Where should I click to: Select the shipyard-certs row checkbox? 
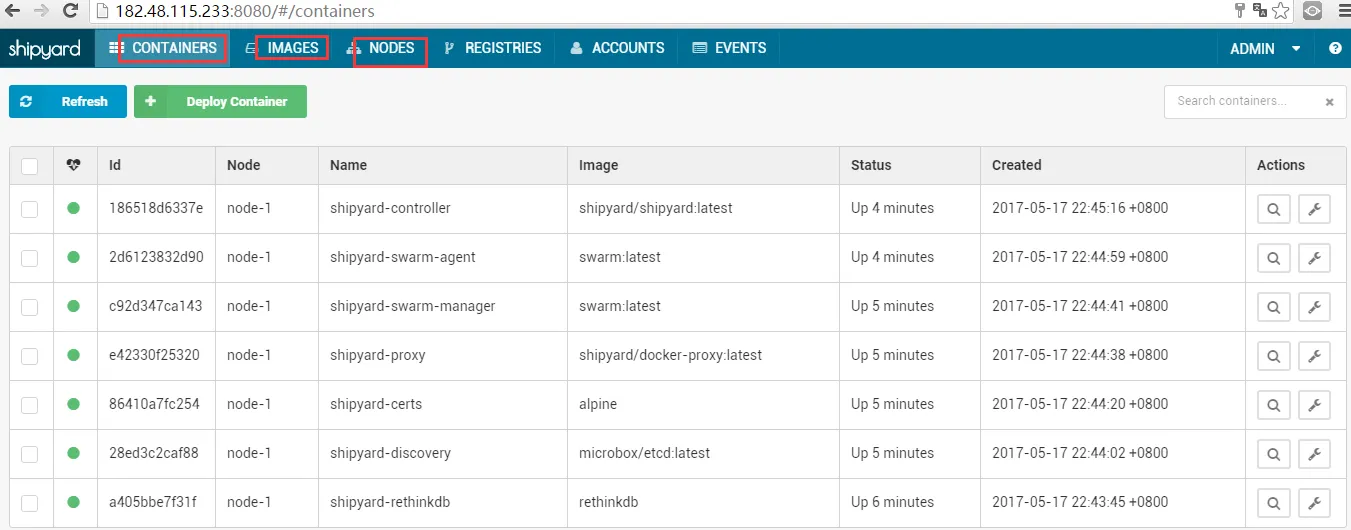coord(30,405)
